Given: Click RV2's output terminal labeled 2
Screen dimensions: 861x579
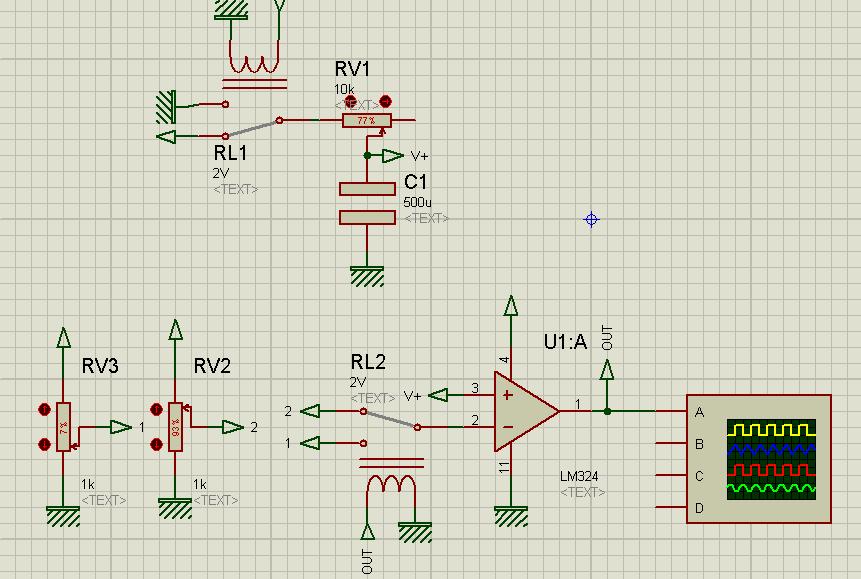Looking at the screenshot, I should (x=233, y=427).
